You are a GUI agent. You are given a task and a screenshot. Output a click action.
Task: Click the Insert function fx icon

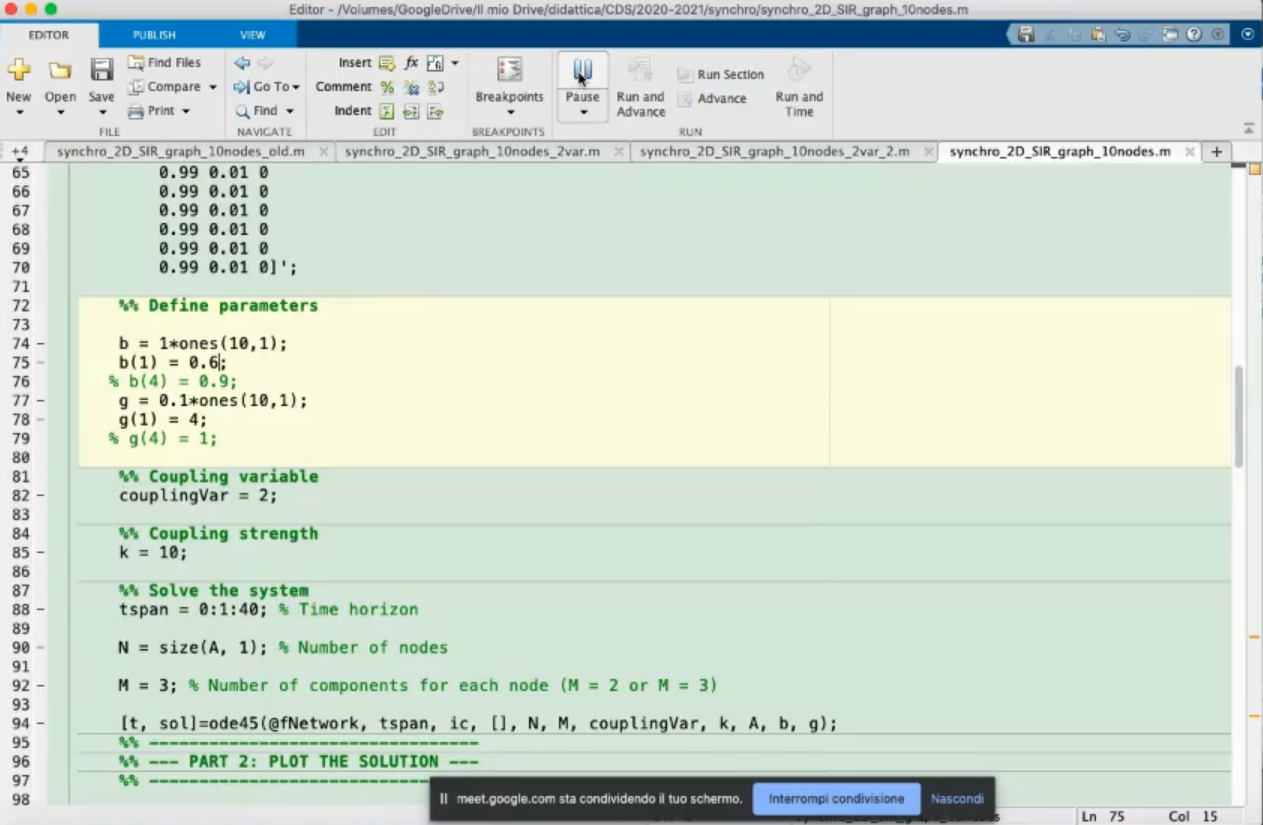[x=411, y=63]
